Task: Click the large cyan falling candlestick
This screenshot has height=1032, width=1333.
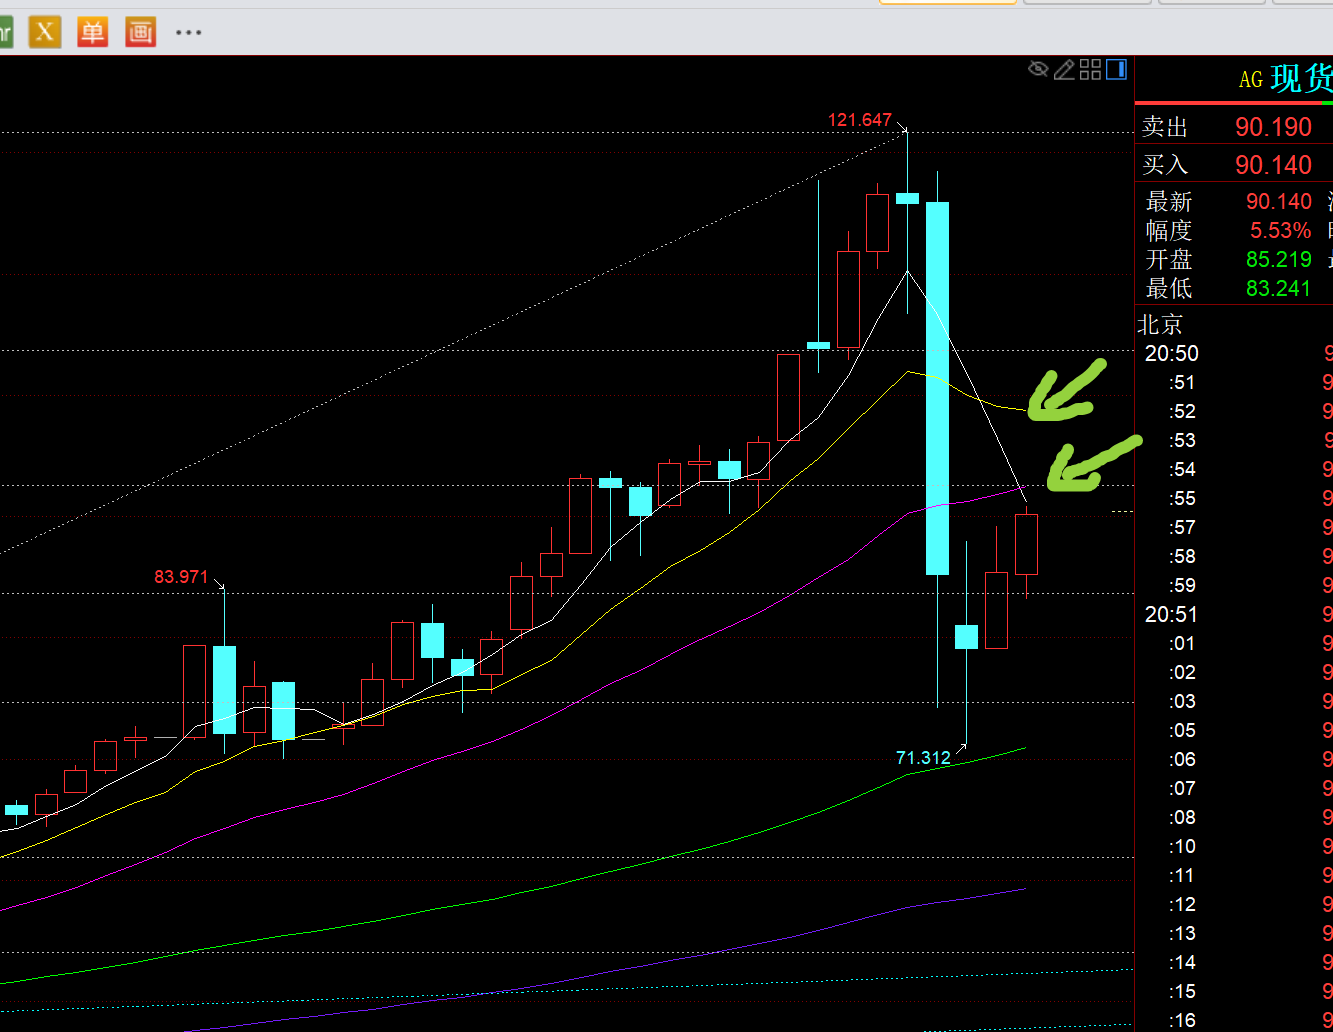Action: coord(937,388)
